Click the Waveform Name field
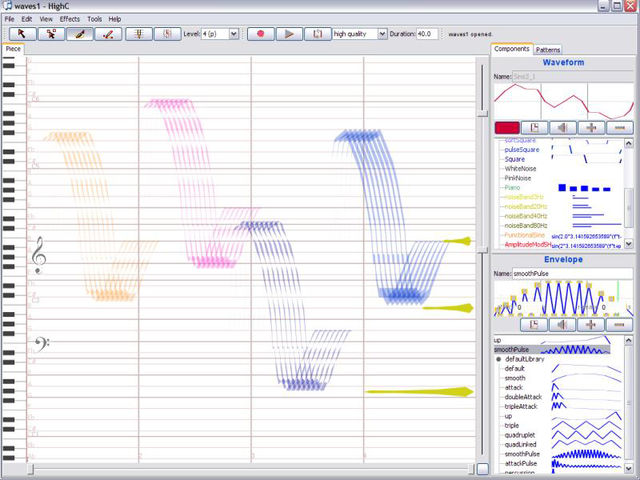Screen dimensions: 640x480 tap(573, 76)
